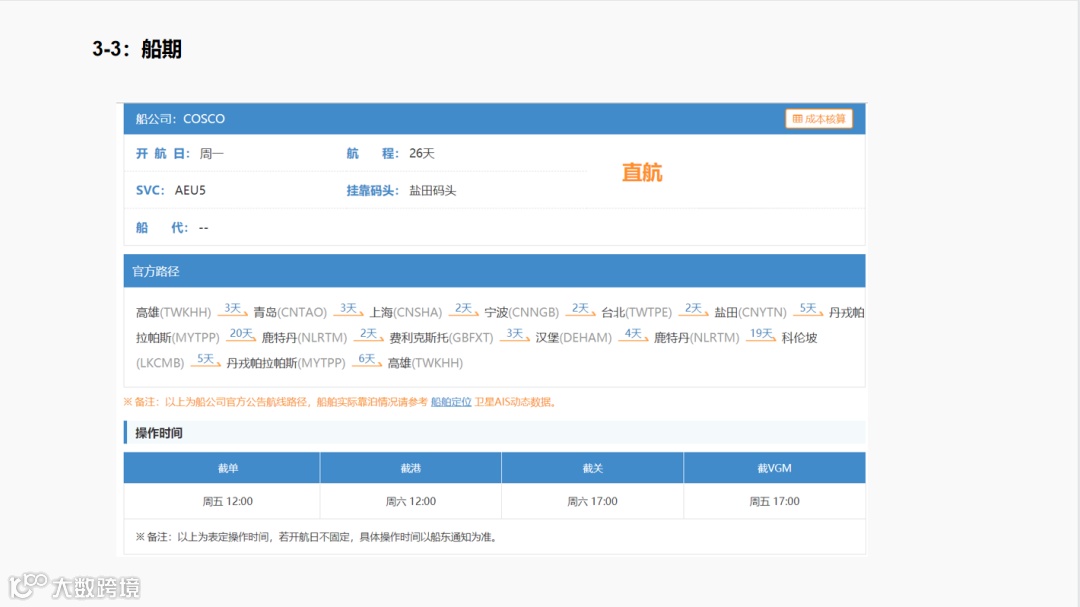Click the 截港 column header
Viewport: 1080px width, 607px height.
tap(411, 468)
